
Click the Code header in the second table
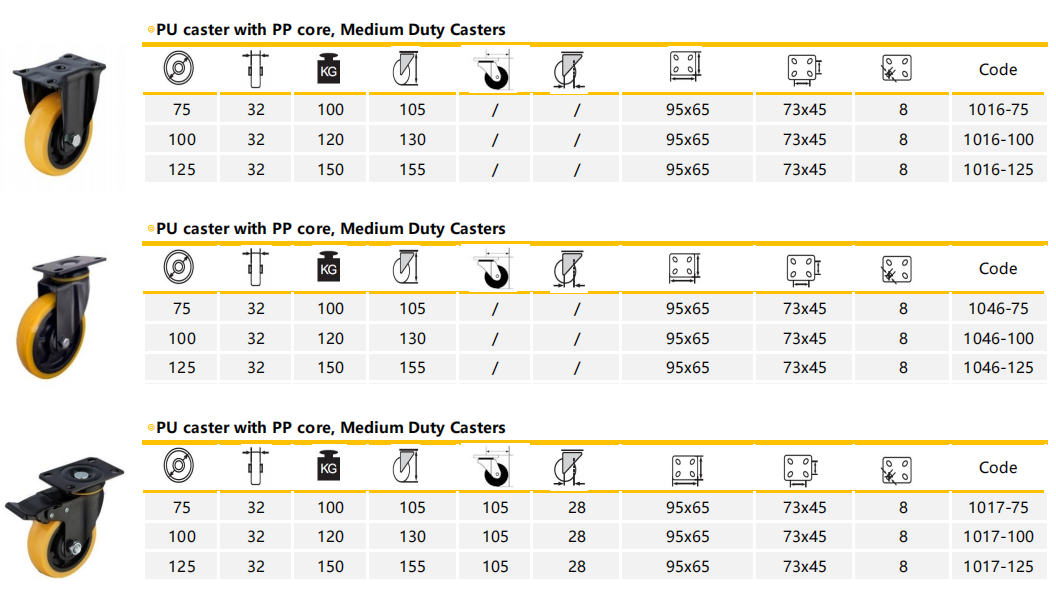point(998,268)
